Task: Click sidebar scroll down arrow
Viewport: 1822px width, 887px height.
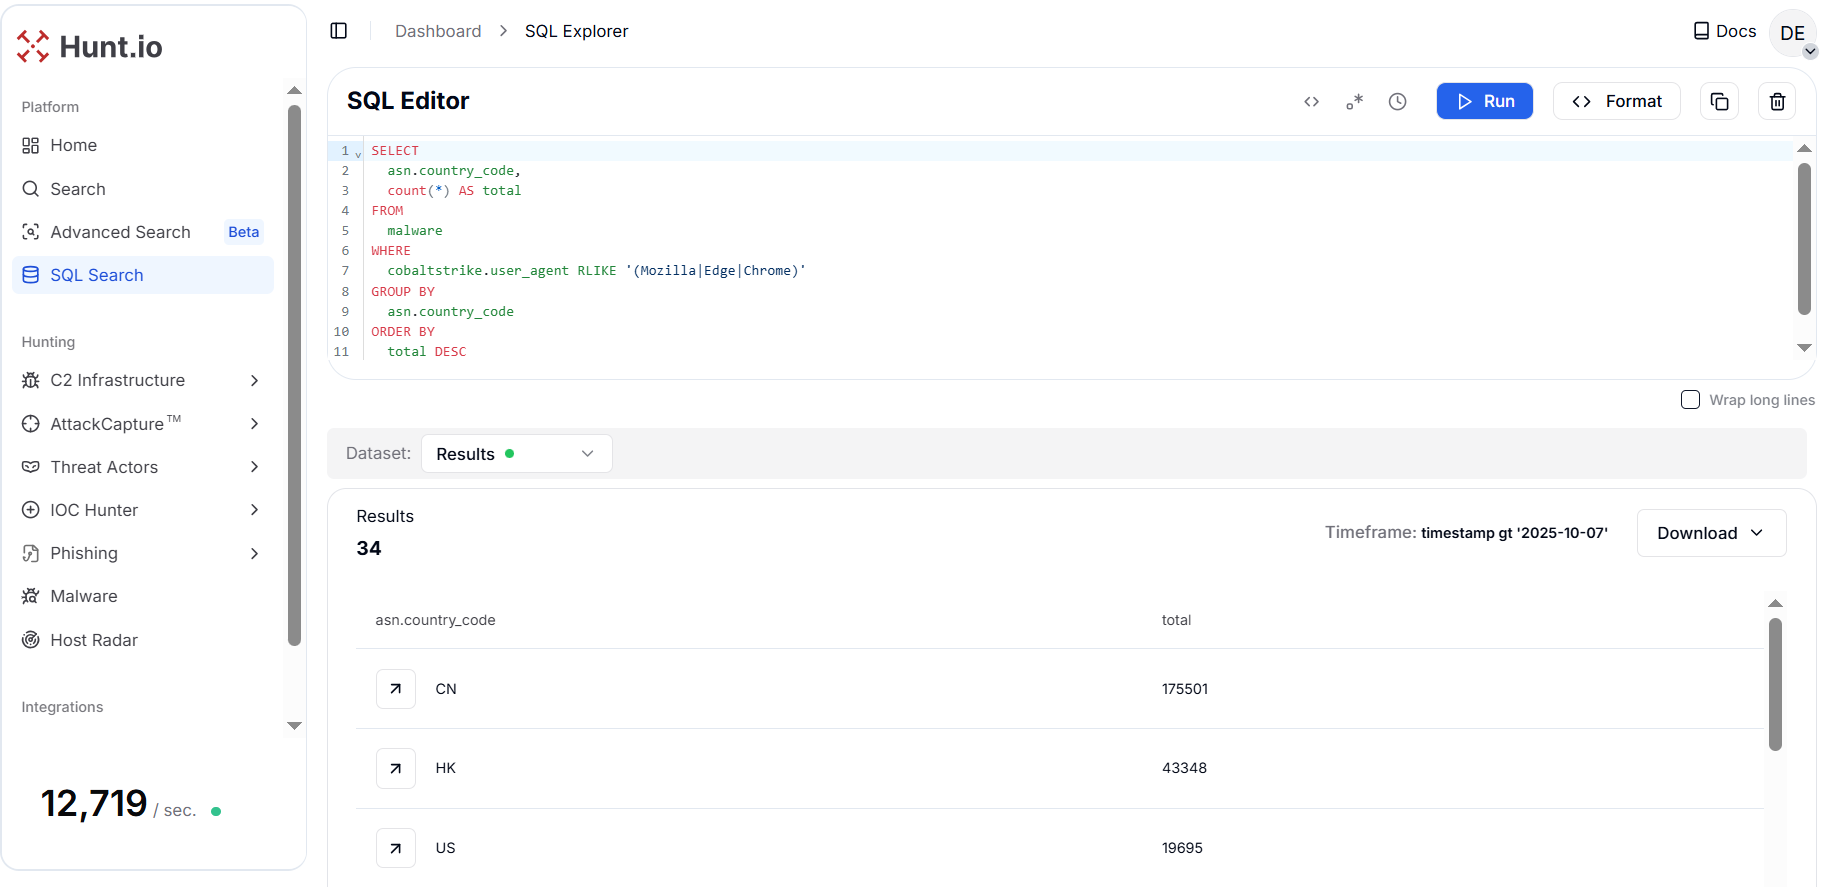Action: 294,726
